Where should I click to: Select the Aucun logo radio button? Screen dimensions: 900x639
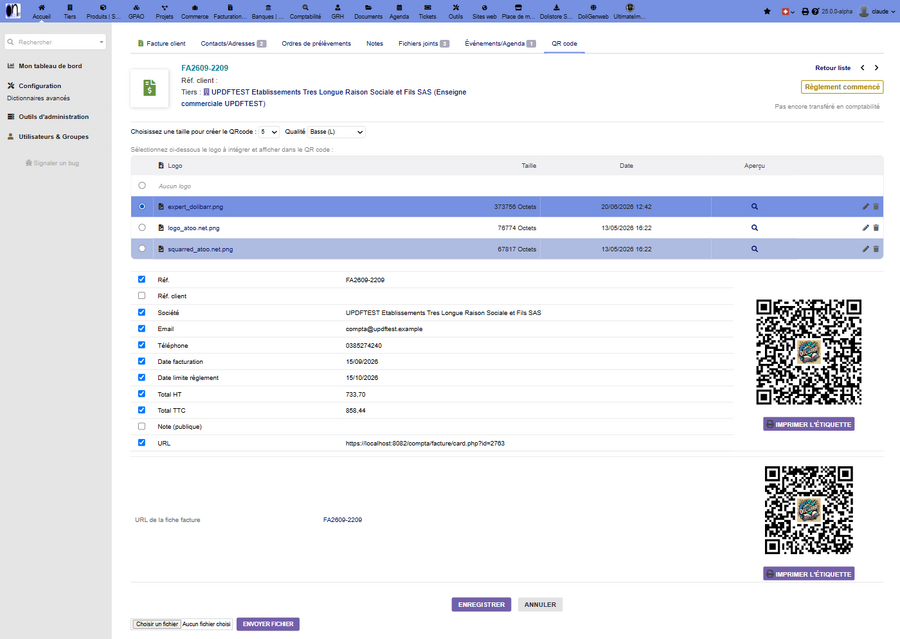tap(142, 185)
